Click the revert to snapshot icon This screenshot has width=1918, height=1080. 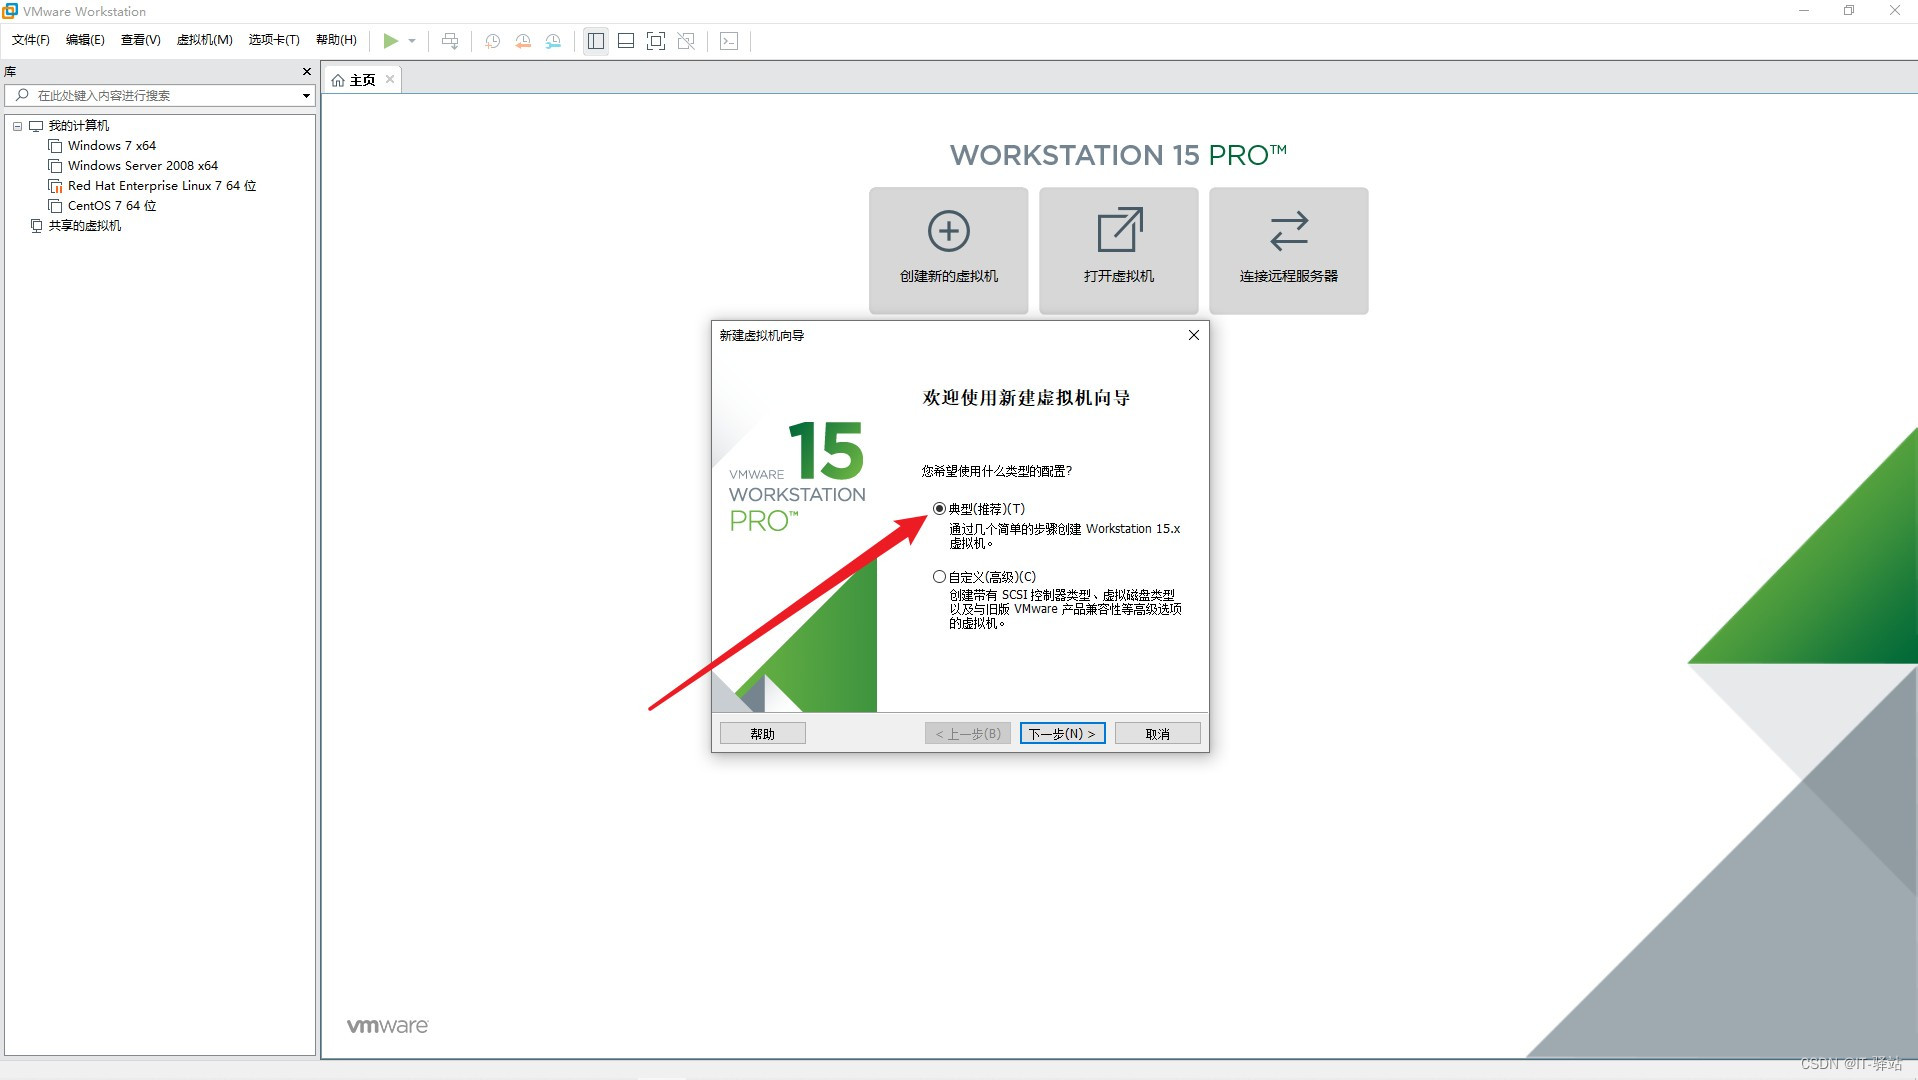(523, 41)
